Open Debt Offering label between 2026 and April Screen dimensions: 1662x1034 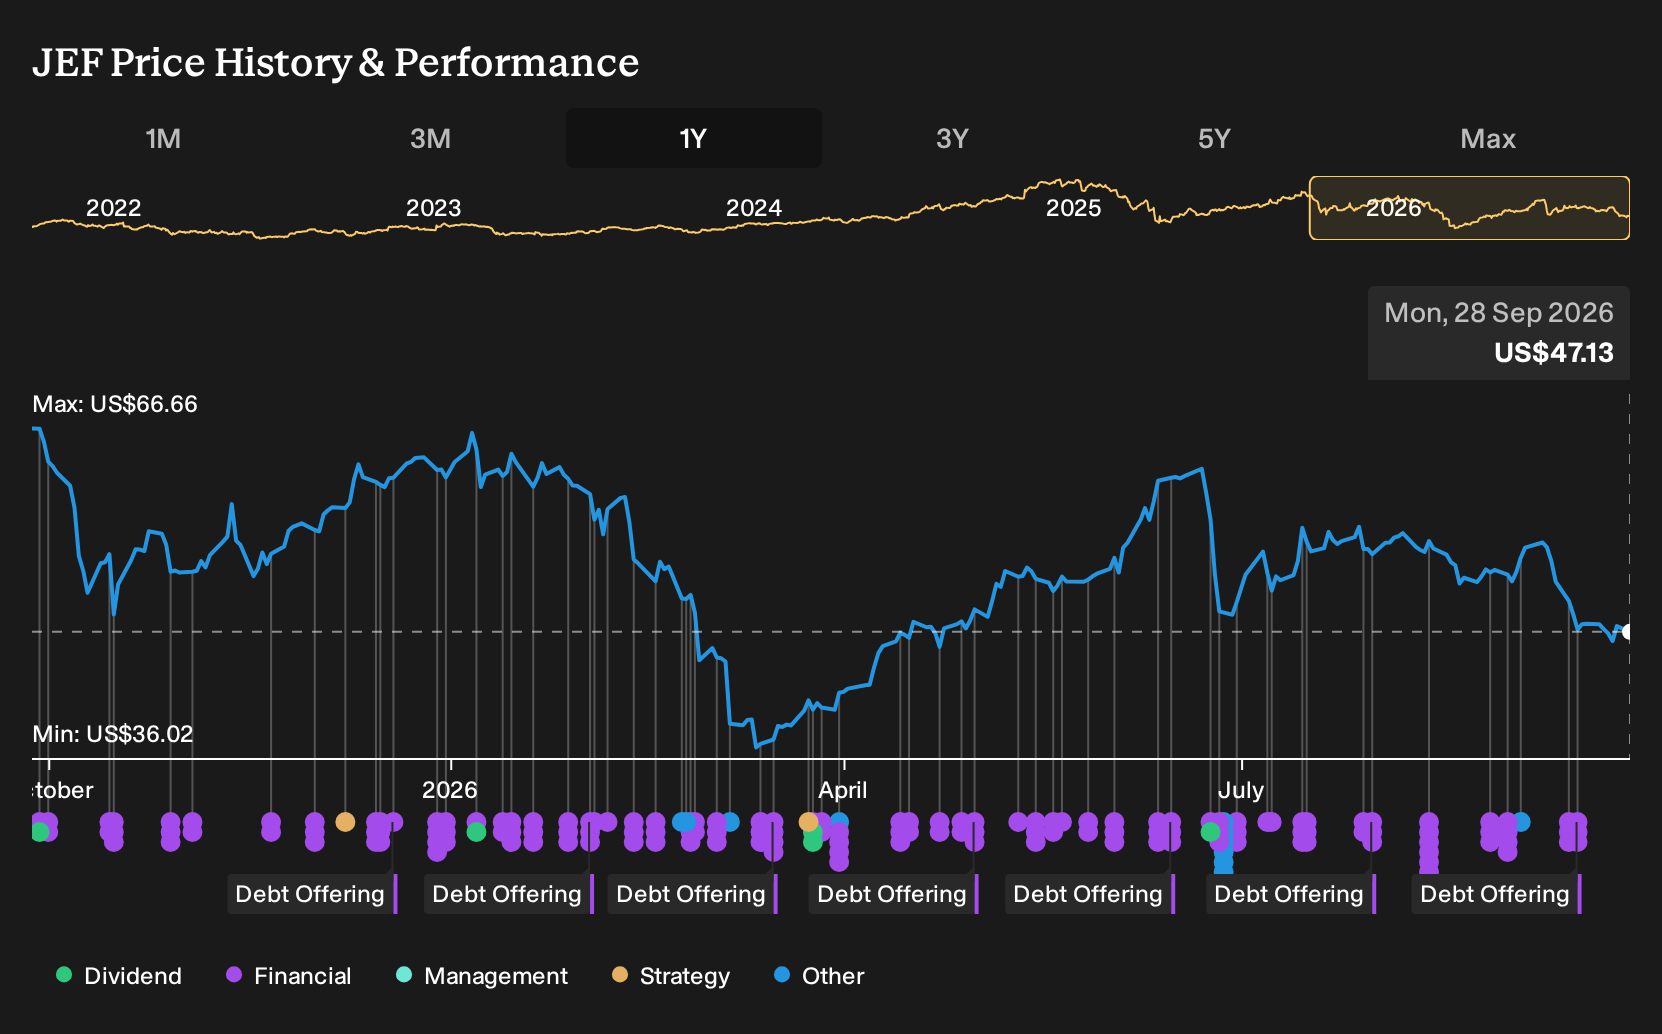[x=693, y=894]
